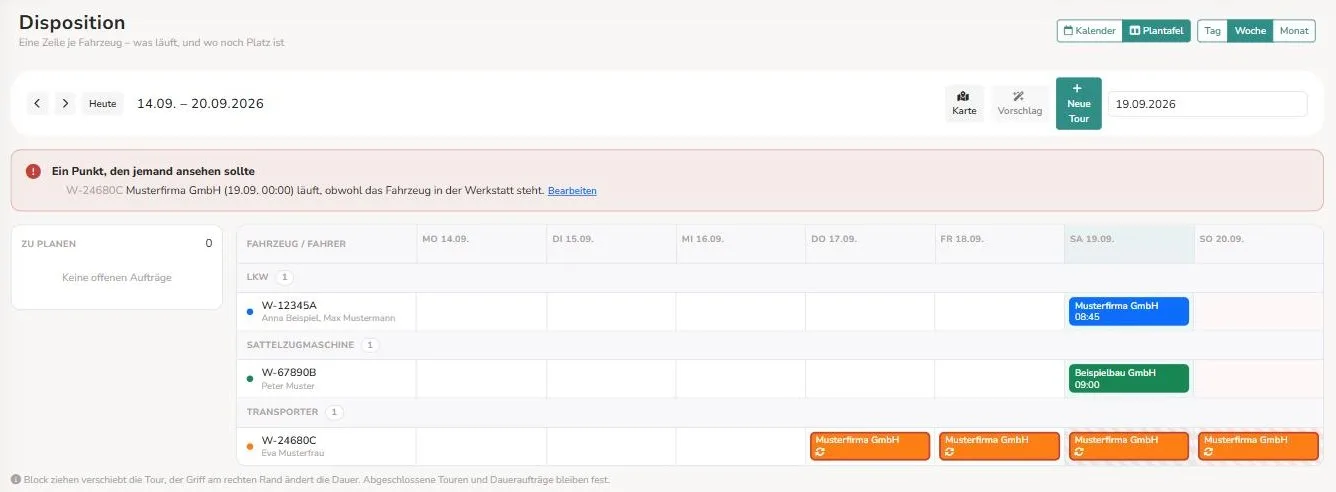Open the Karte map view
Screen dimensions: 1336x492
pos(964,103)
